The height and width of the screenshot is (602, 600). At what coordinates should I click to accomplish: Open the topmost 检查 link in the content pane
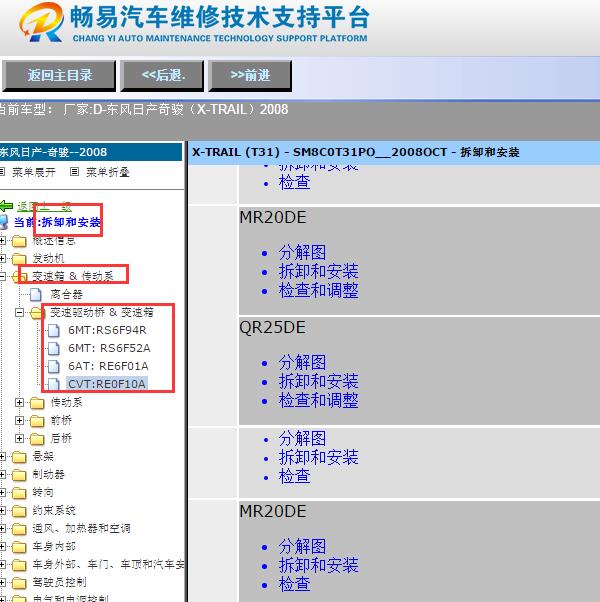coord(294,182)
